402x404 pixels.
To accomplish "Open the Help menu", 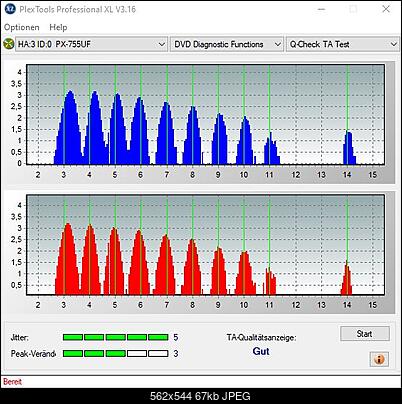I will pyautogui.click(x=58, y=27).
